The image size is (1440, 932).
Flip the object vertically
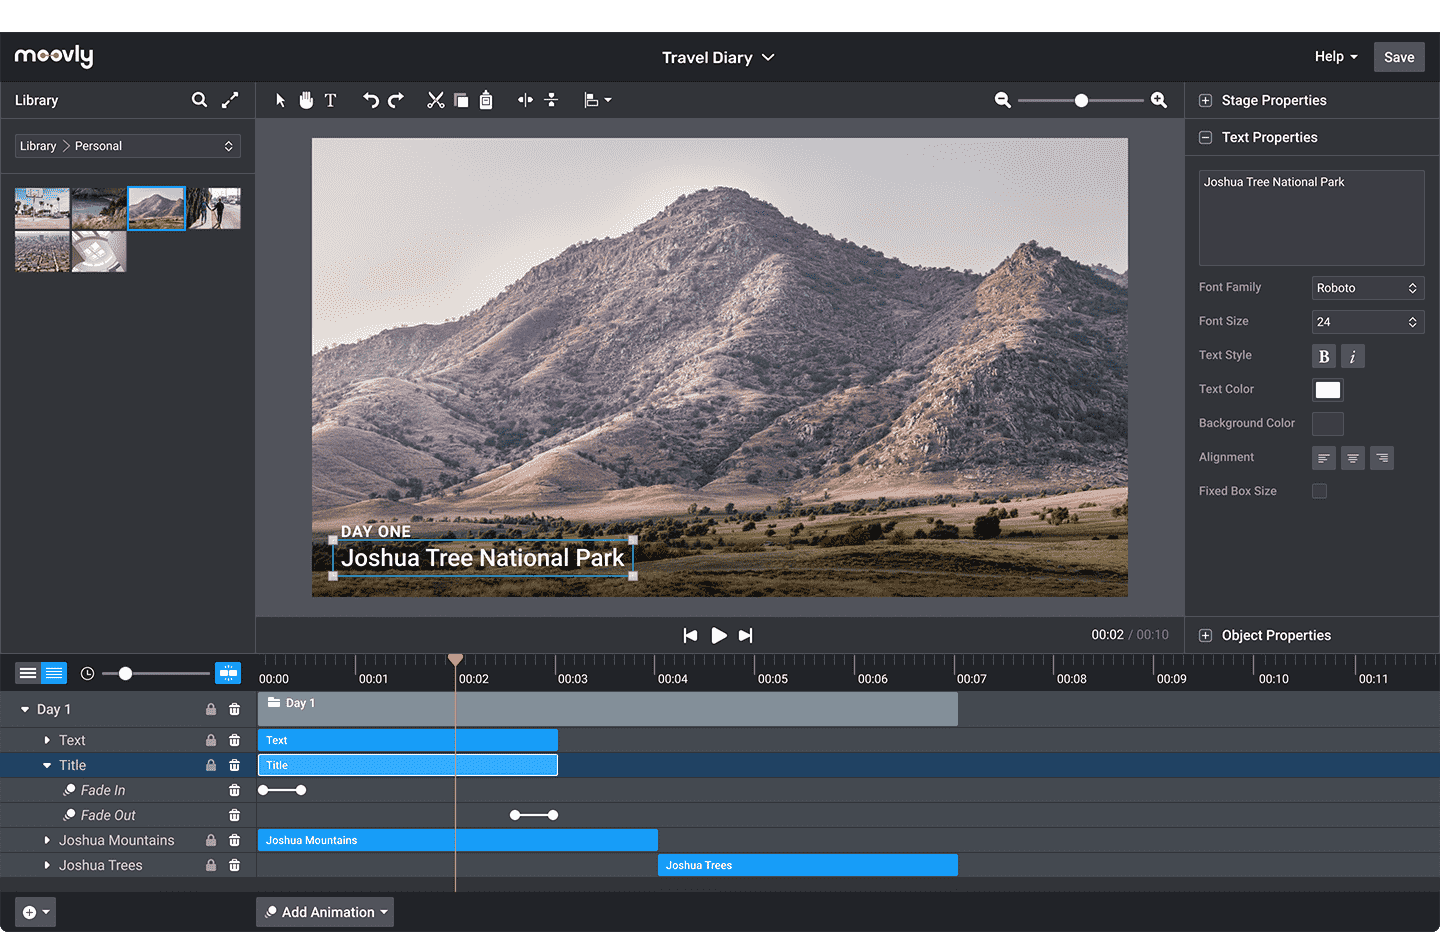551,100
